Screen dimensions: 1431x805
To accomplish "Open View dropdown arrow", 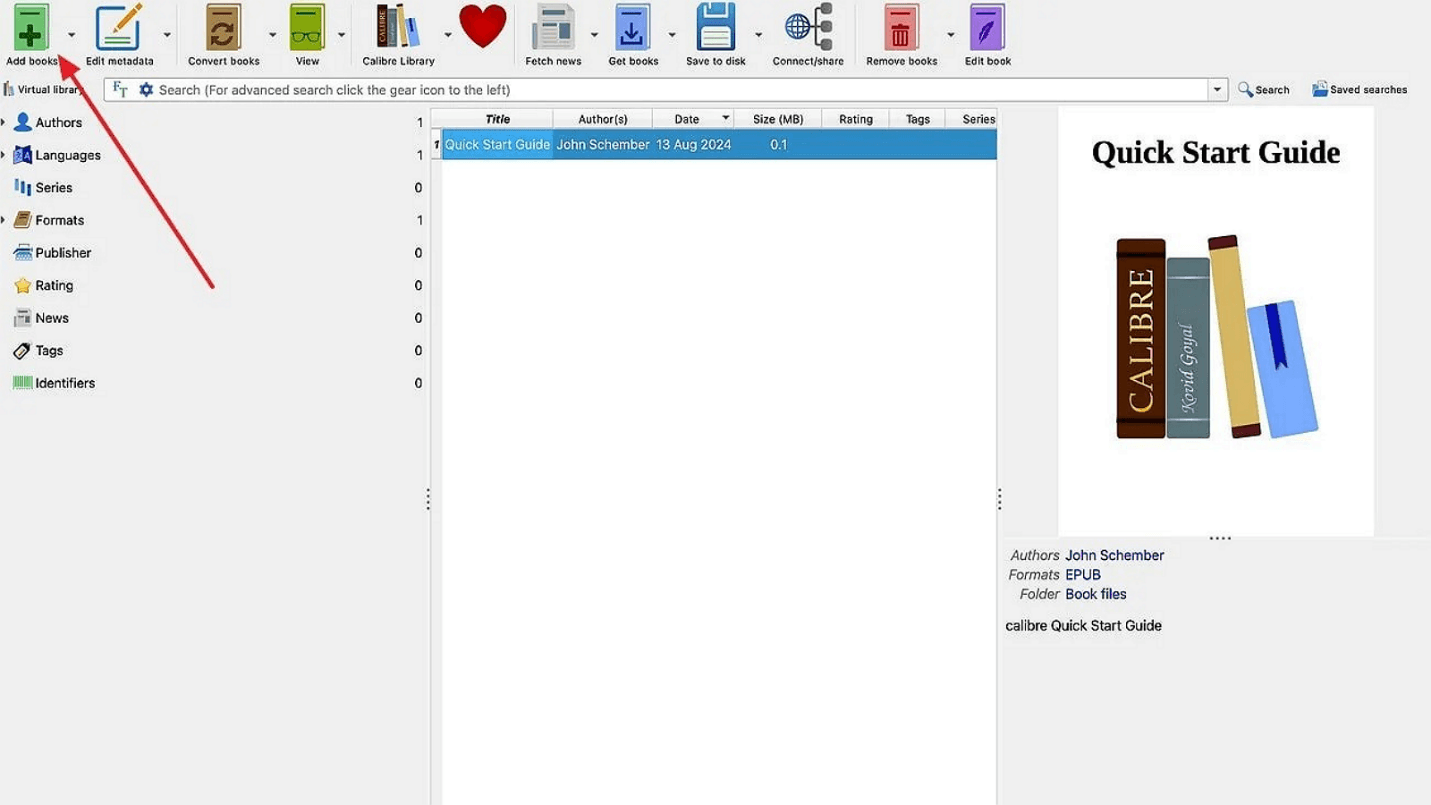I will [341, 35].
